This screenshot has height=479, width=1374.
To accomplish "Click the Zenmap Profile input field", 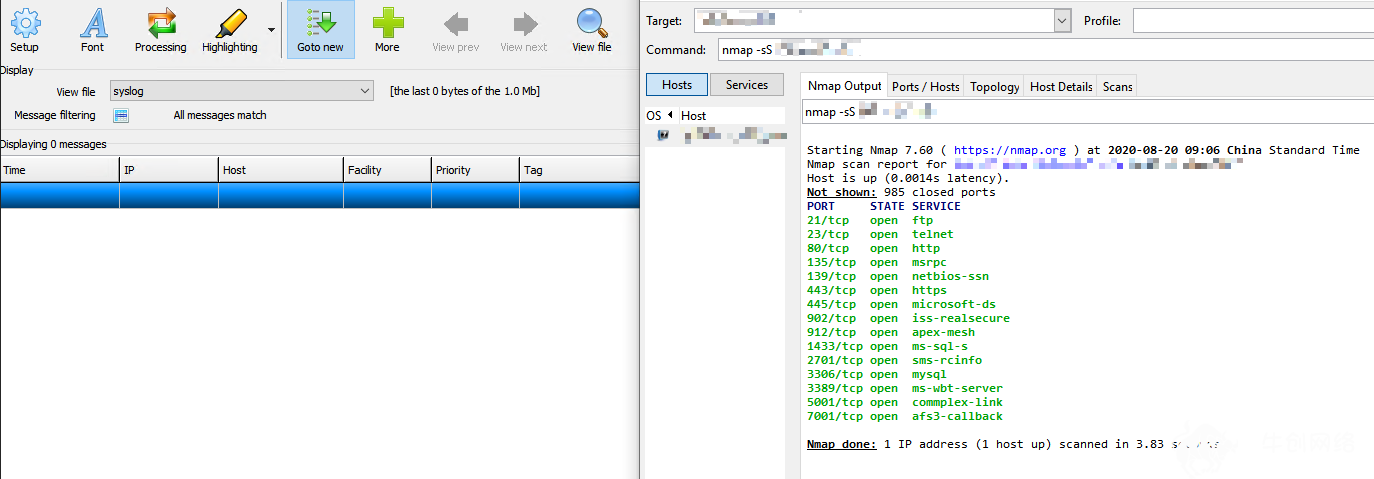I will pos(1253,20).
